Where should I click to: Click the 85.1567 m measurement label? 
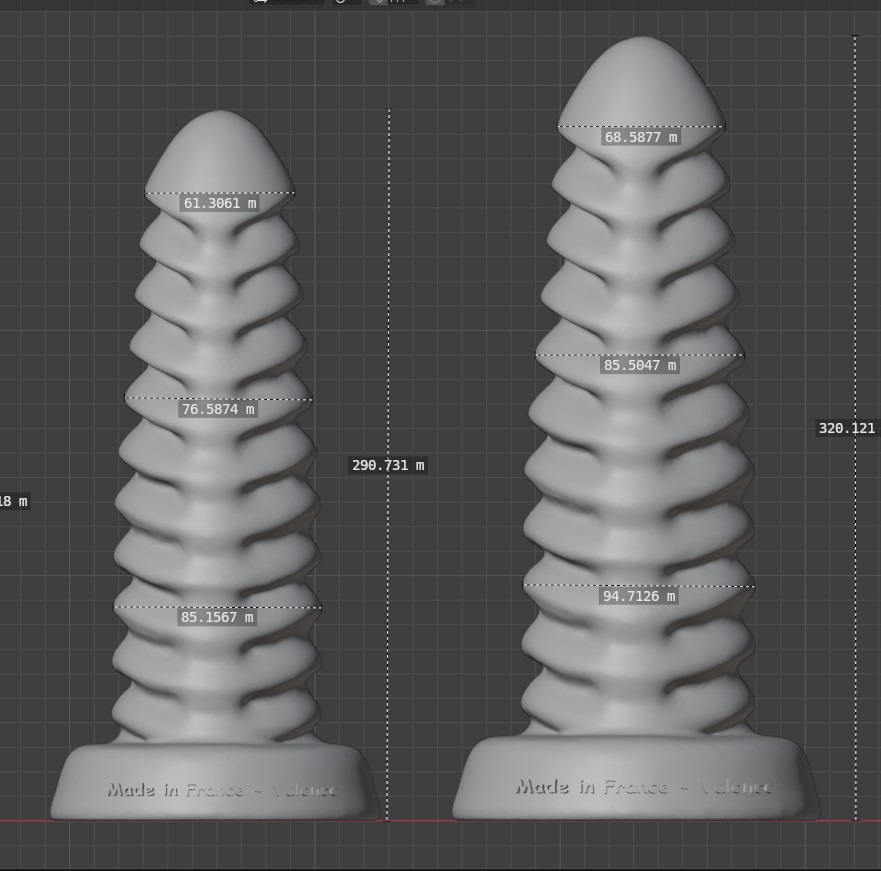(218, 618)
